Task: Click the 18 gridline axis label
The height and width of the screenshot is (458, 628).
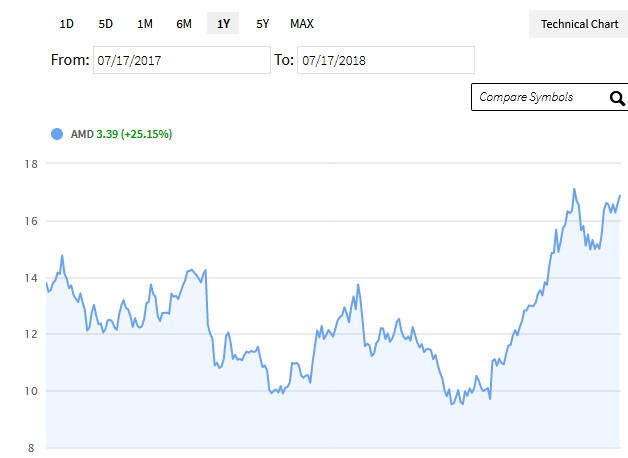Action: click(31, 164)
